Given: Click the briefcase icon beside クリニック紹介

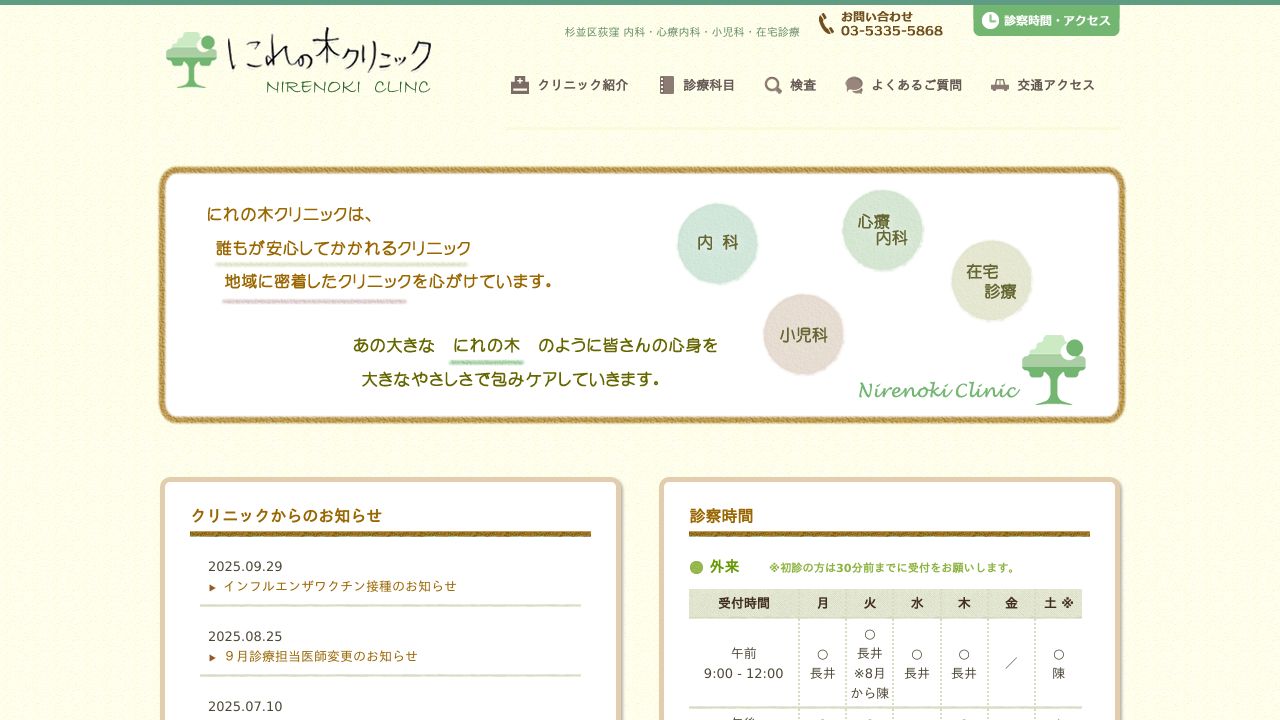Looking at the screenshot, I should coord(519,85).
